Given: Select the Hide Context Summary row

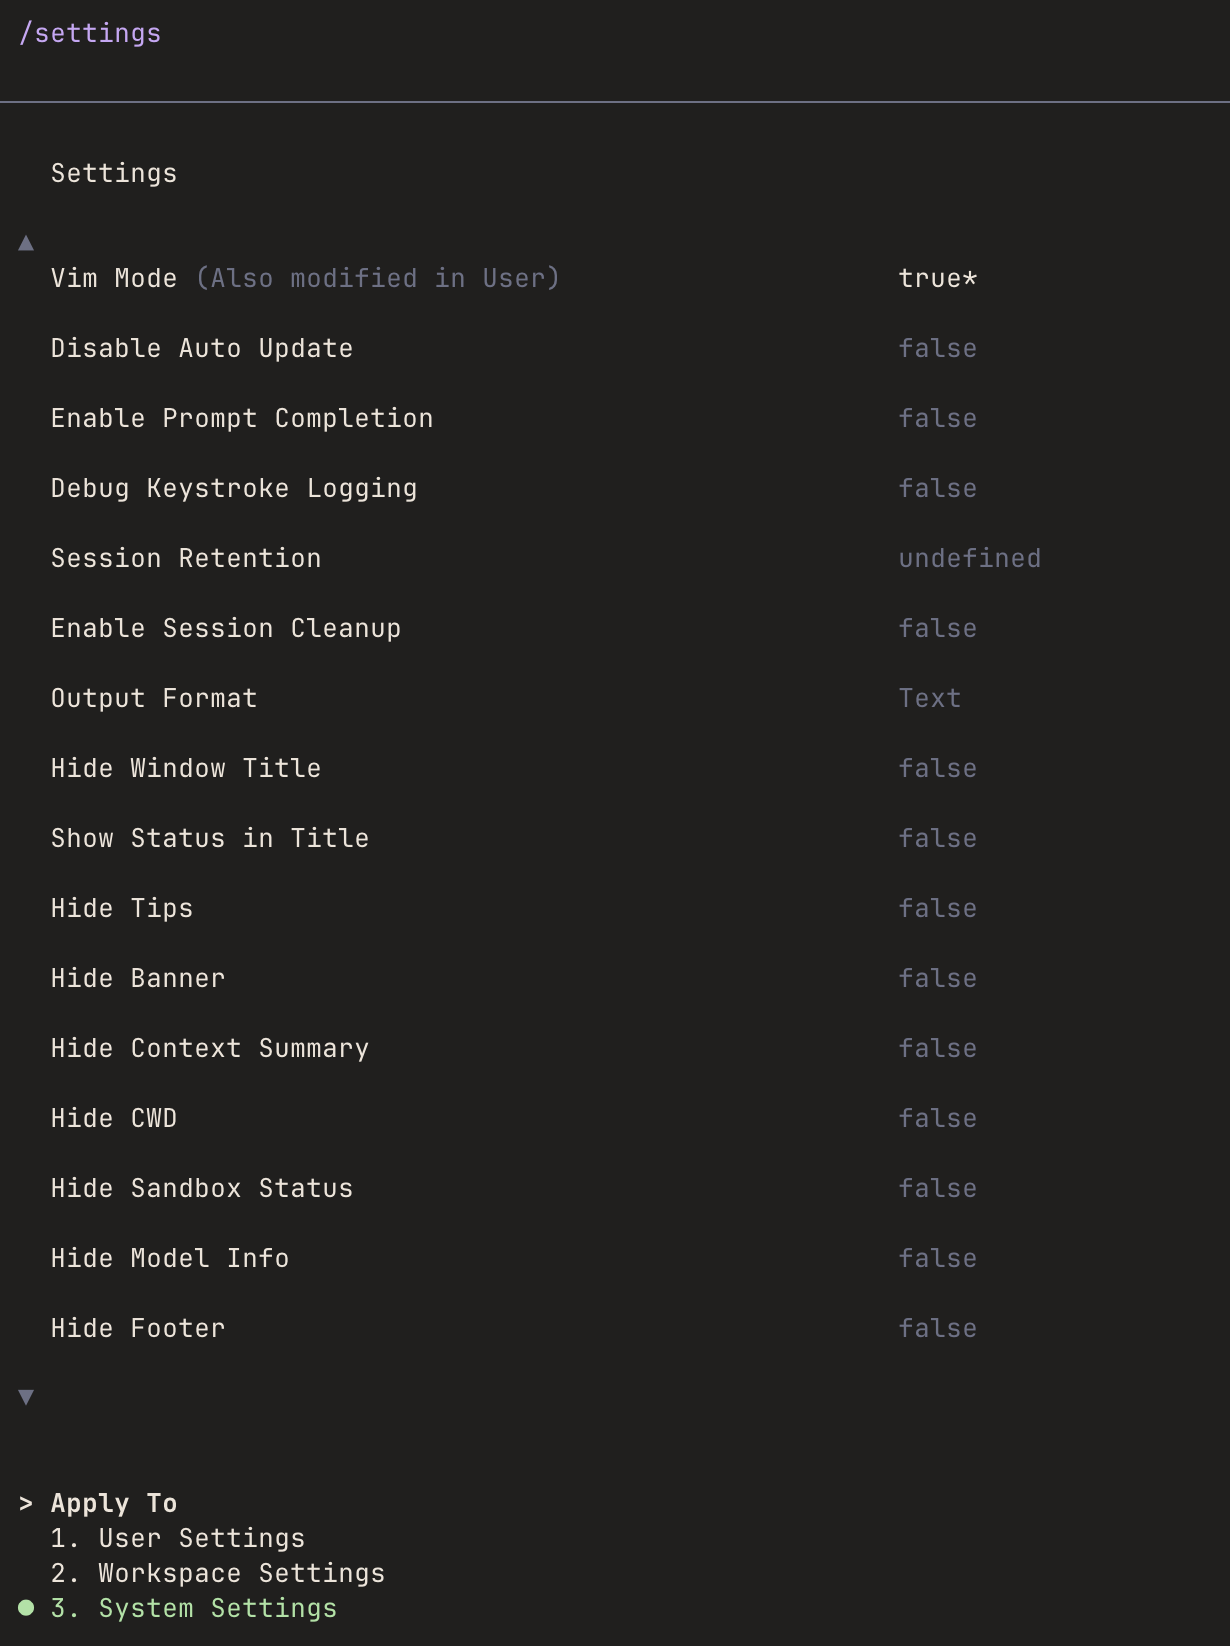Looking at the screenshot, I should 210,1048.
